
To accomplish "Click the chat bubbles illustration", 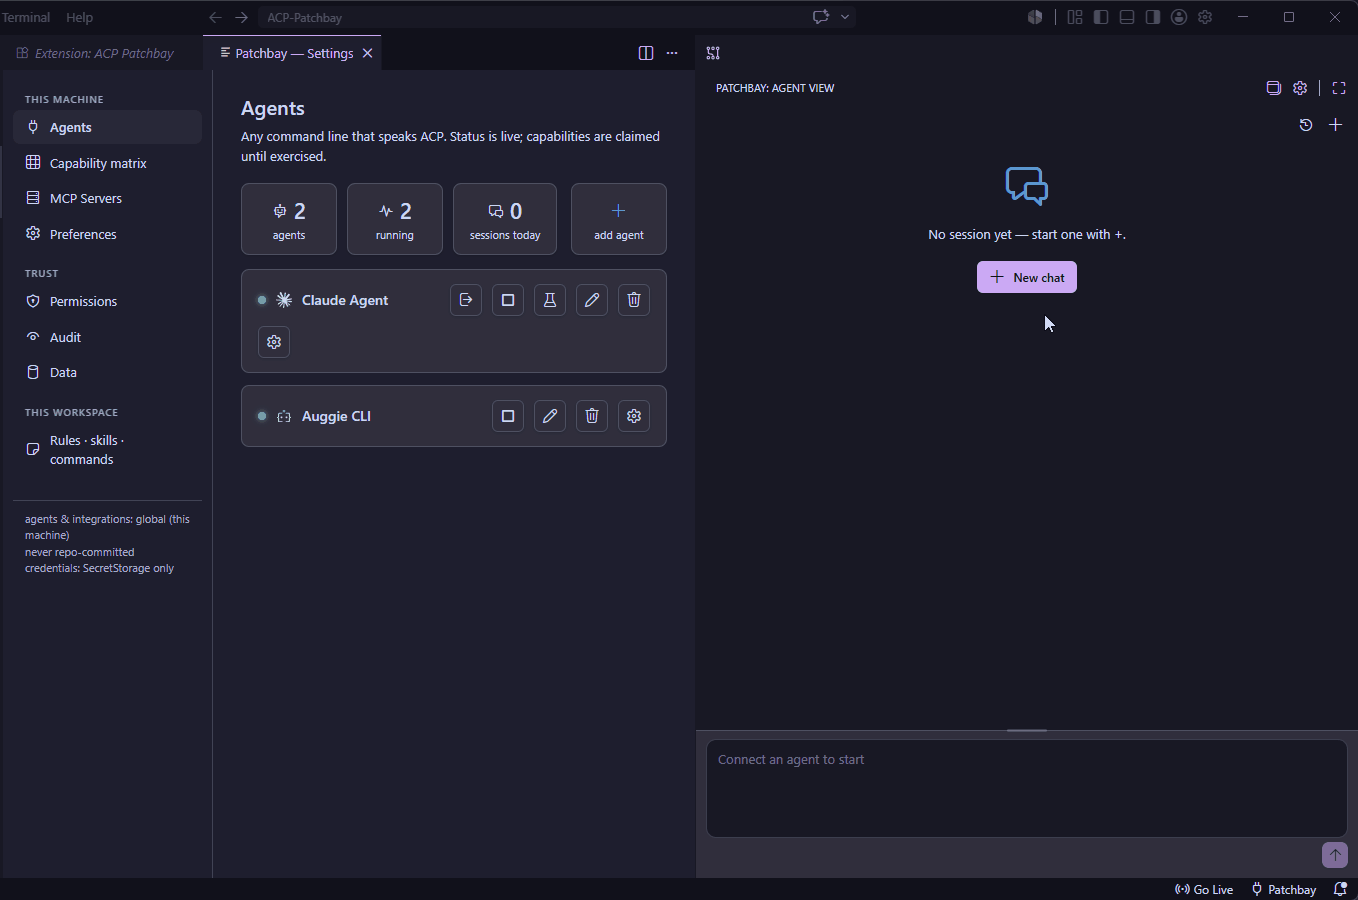I will click(x=1027, y=186).
